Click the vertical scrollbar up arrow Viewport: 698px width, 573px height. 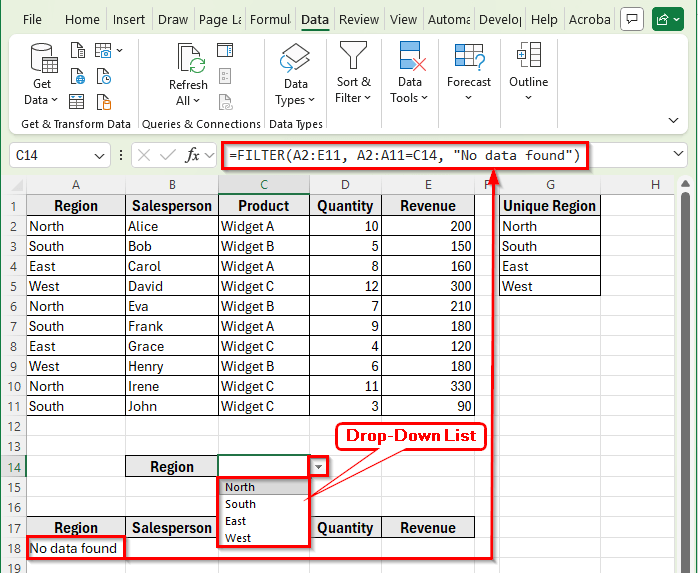686,183
